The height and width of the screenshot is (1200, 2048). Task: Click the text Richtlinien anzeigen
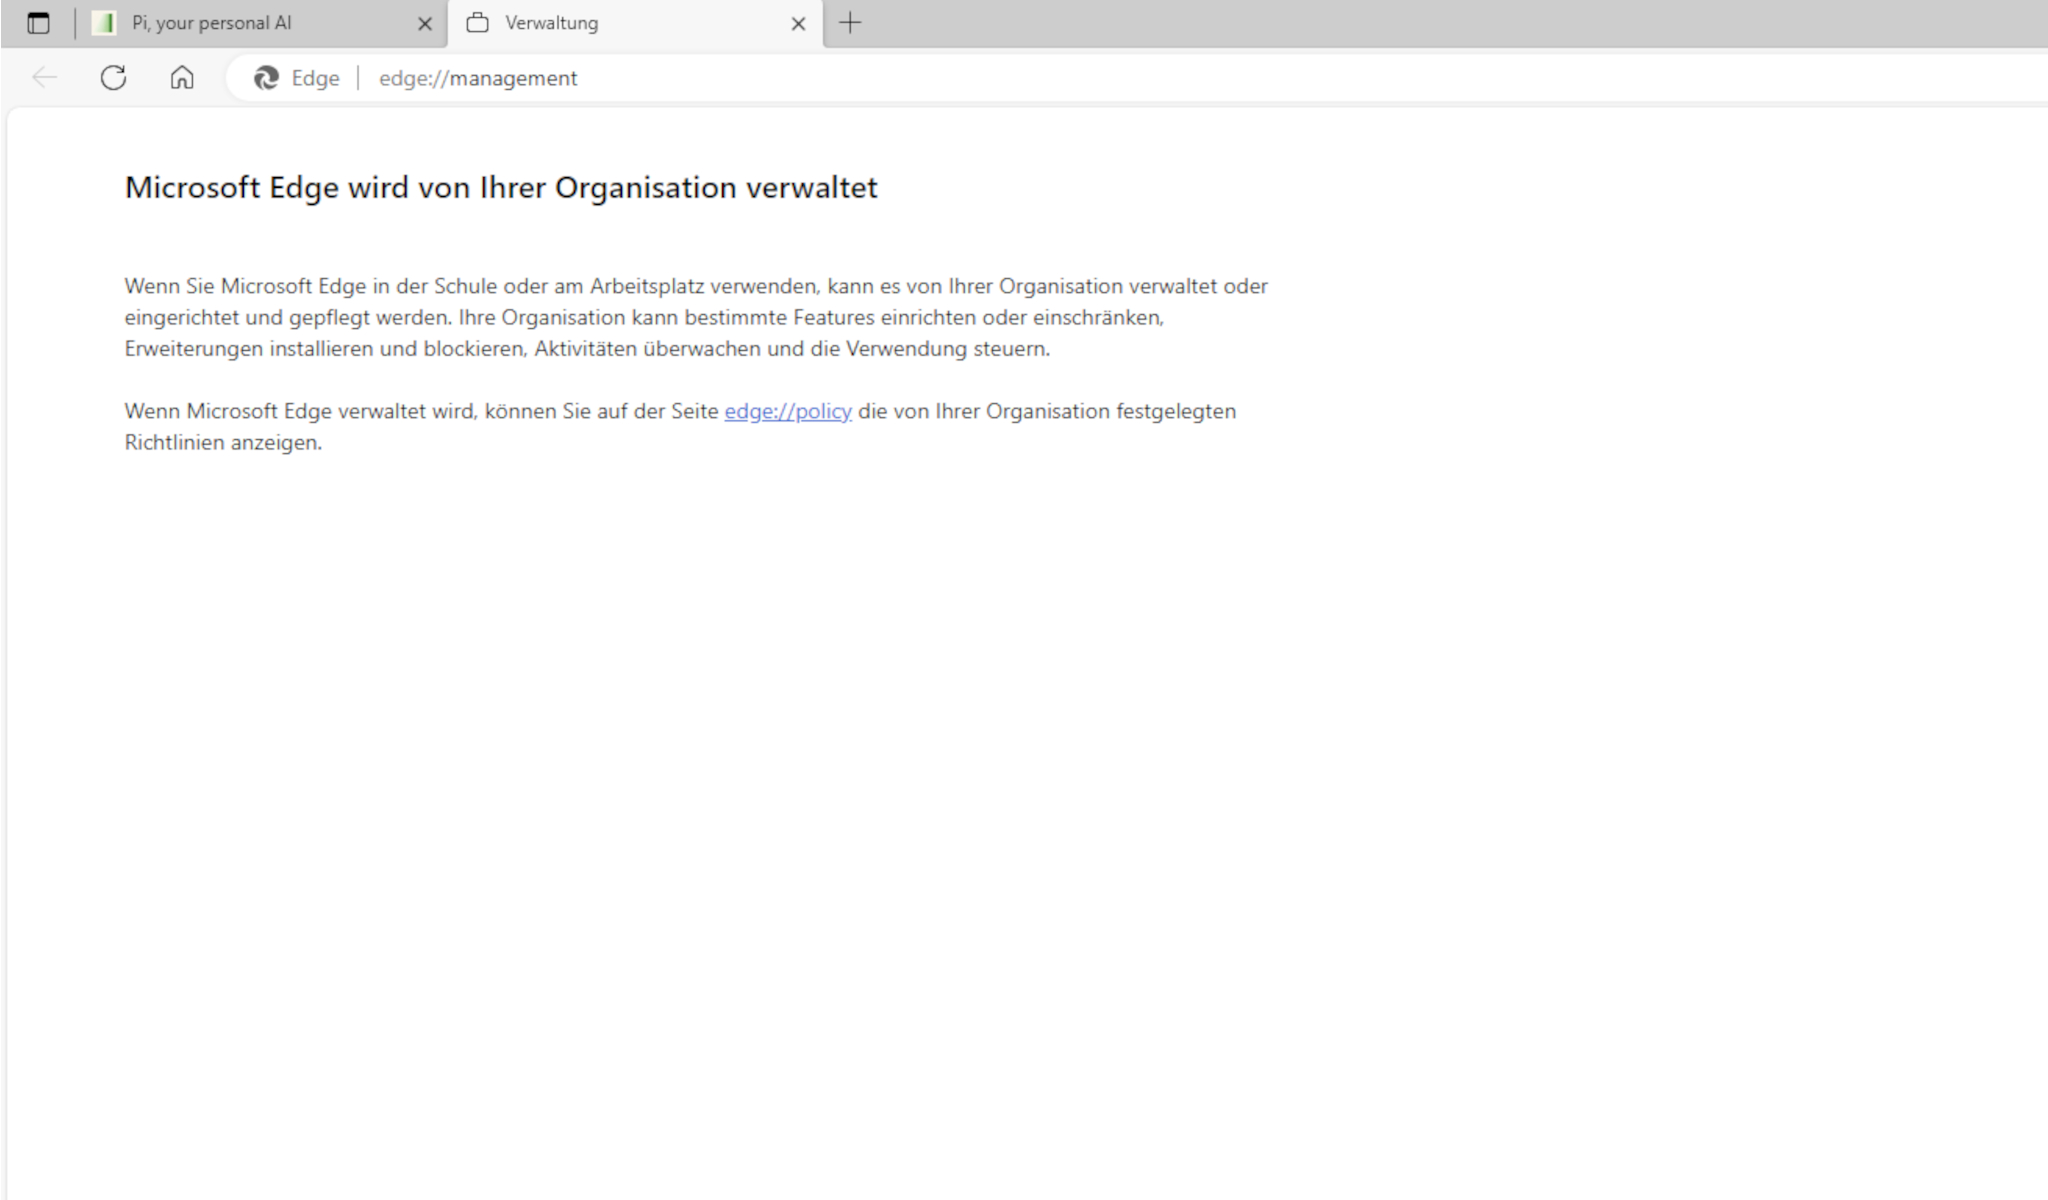tap(223, 442)
